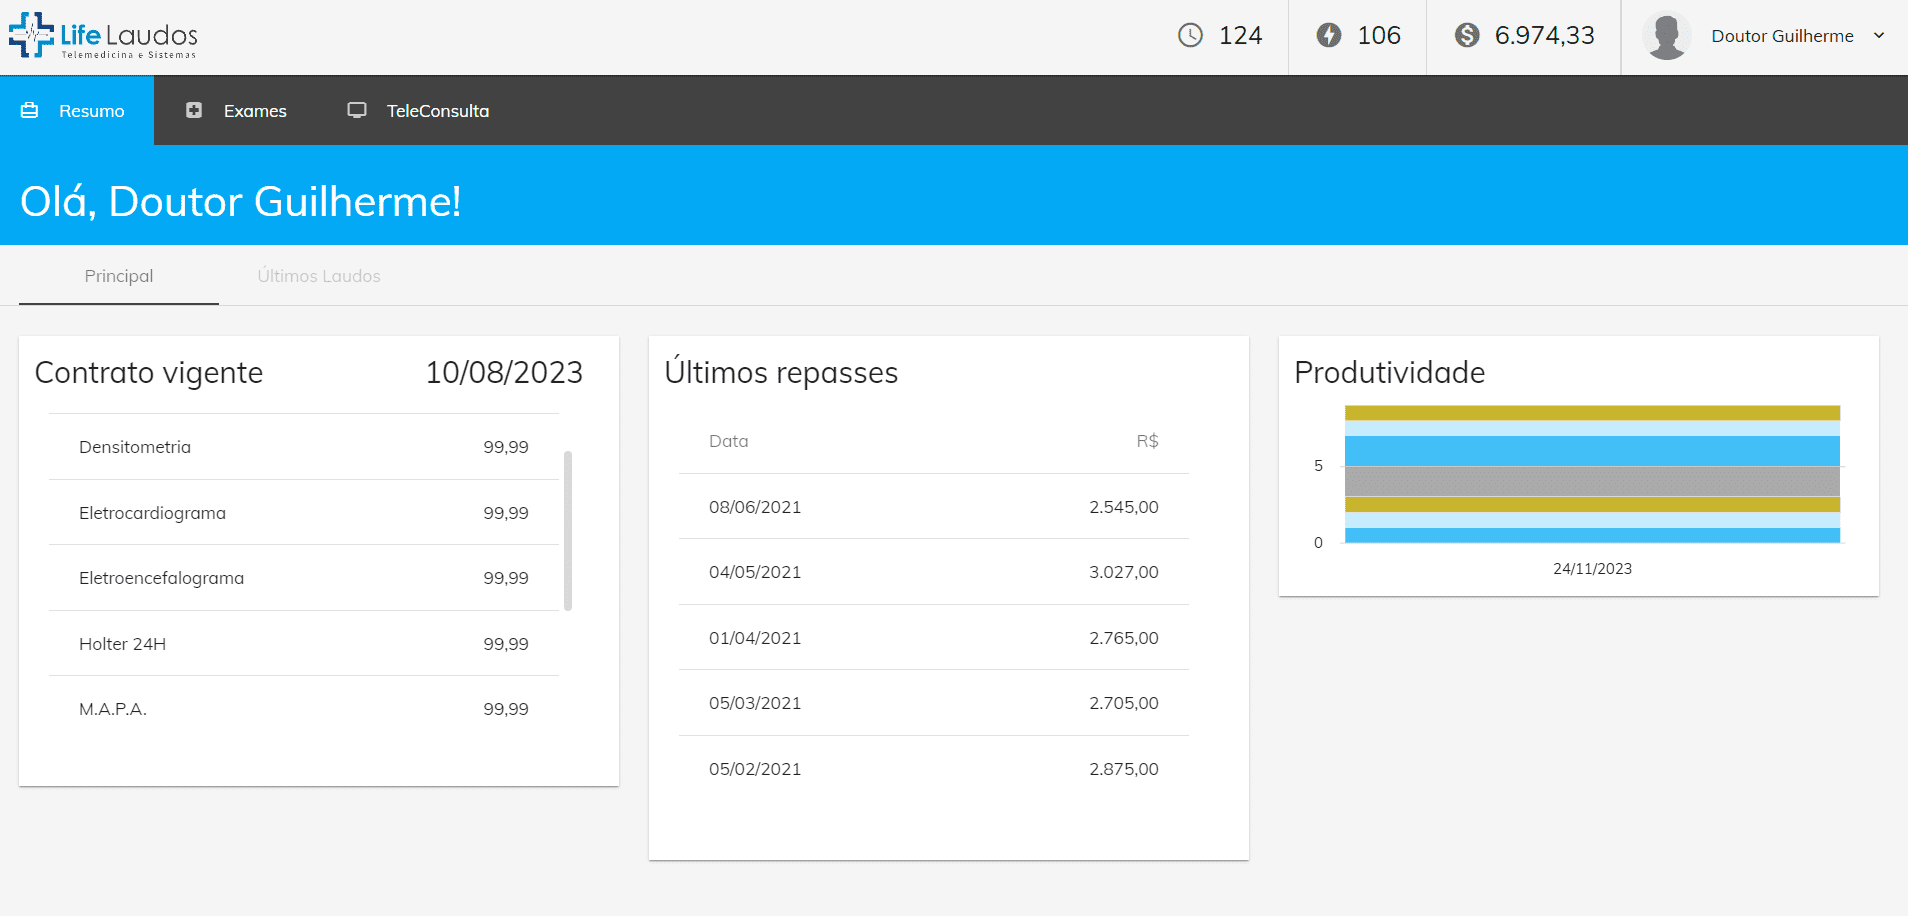
Task: Open the Doutor Guilherme user menu
Action: pyautogui.click(x=1781, y=36)
